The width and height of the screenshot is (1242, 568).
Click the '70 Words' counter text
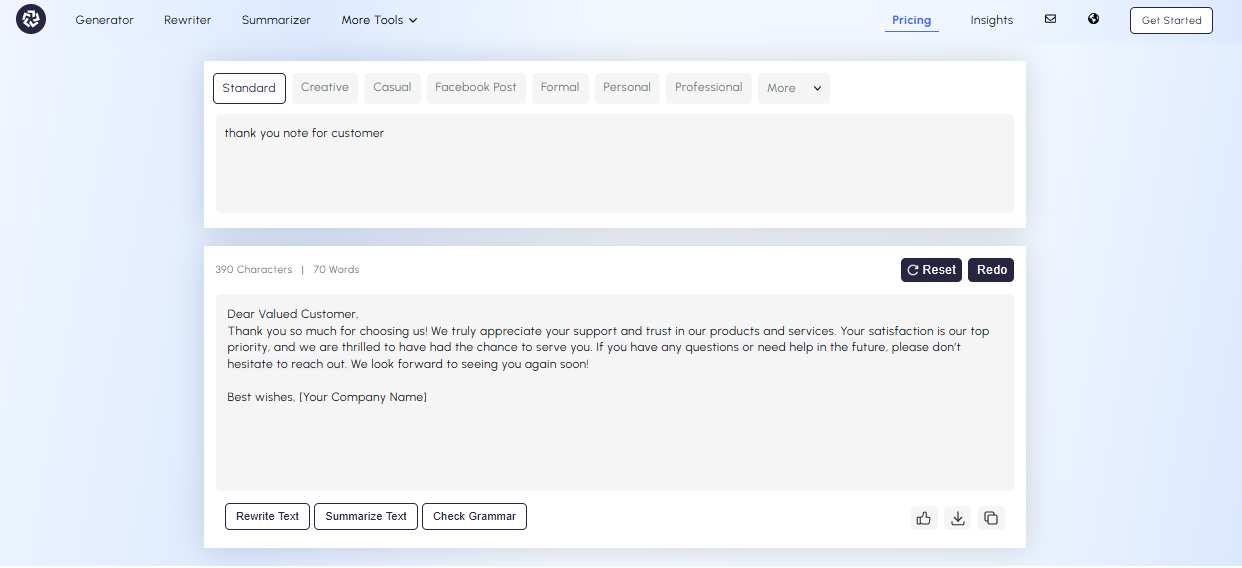(x=336, y=270)
